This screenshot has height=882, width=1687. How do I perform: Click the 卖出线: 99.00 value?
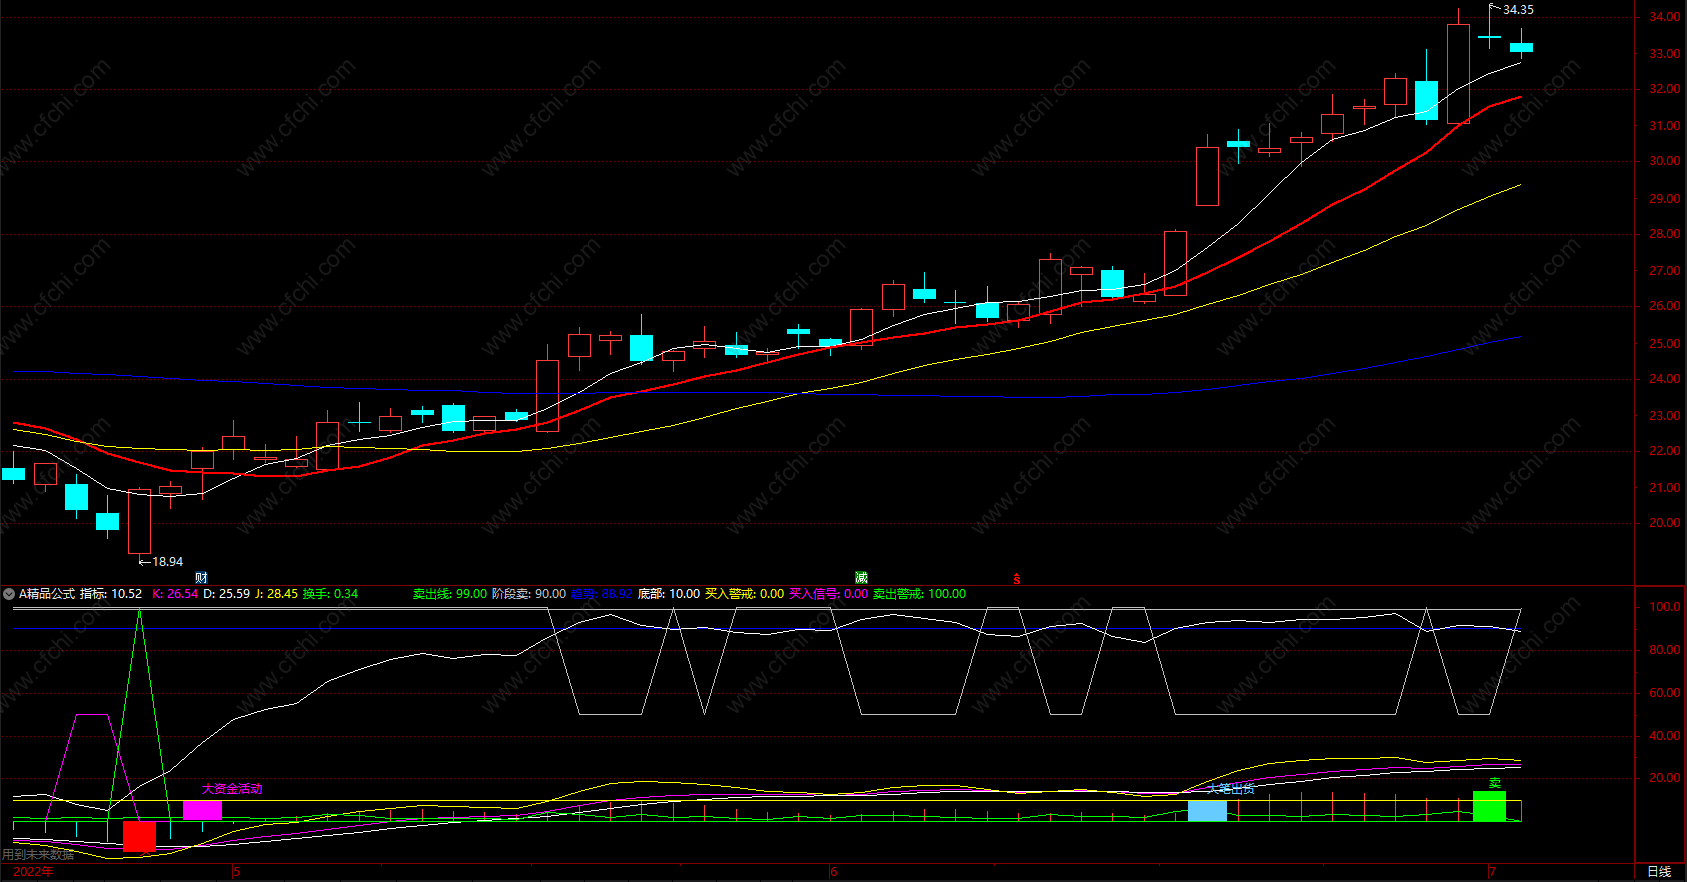(x=450, y=594)
